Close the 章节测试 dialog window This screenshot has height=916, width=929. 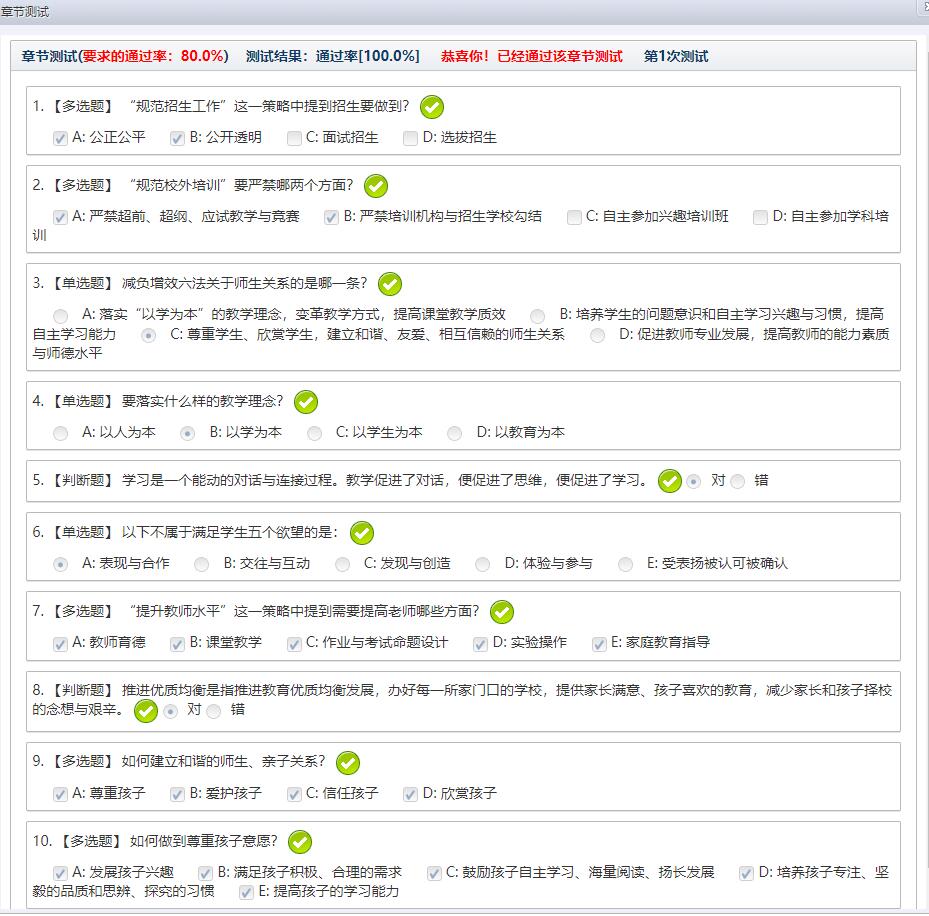tap(923, 8)
